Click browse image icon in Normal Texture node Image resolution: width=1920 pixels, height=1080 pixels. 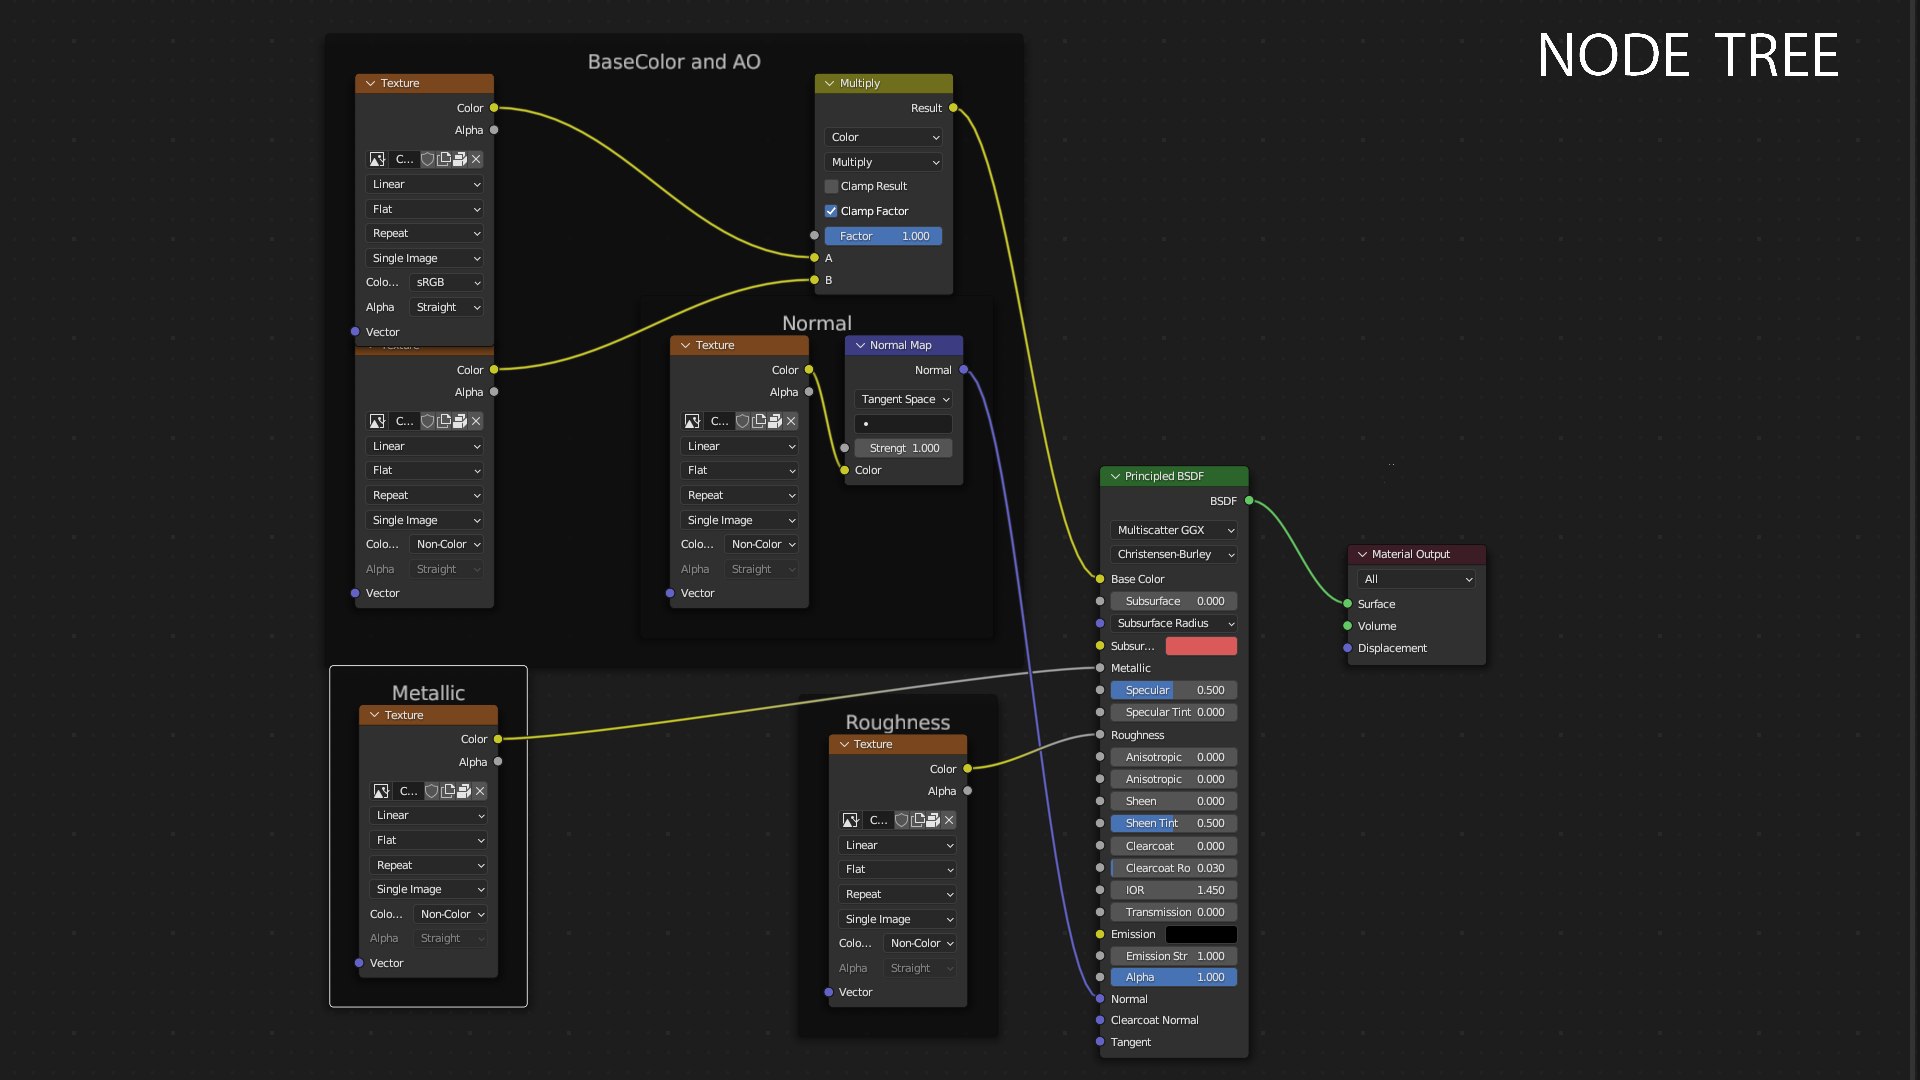(x=692, y=421)
